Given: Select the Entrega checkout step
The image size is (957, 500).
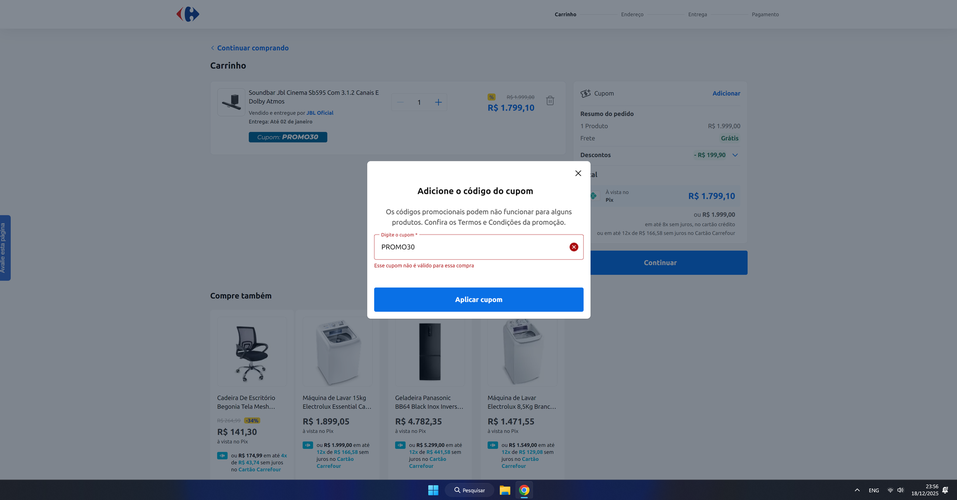Looking at the screenshot, I should coord(698,14).
